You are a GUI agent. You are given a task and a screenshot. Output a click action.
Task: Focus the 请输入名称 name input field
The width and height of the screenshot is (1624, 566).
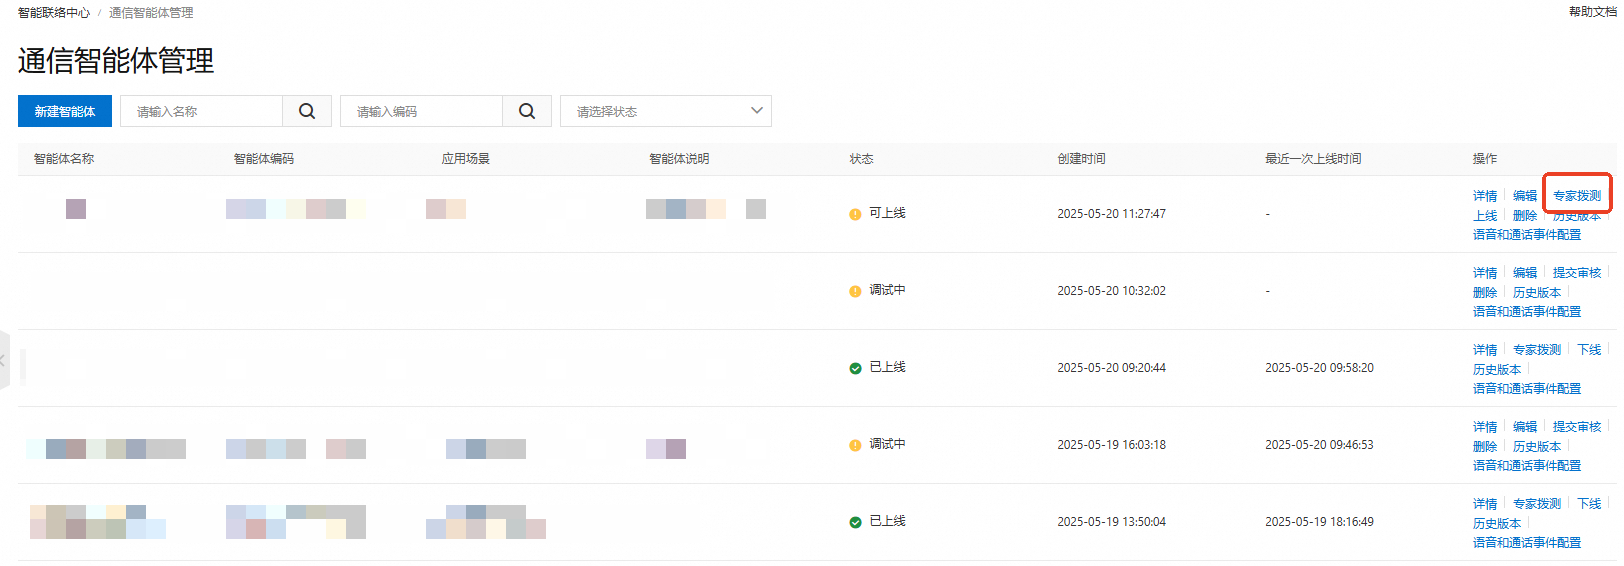[202, 111]
